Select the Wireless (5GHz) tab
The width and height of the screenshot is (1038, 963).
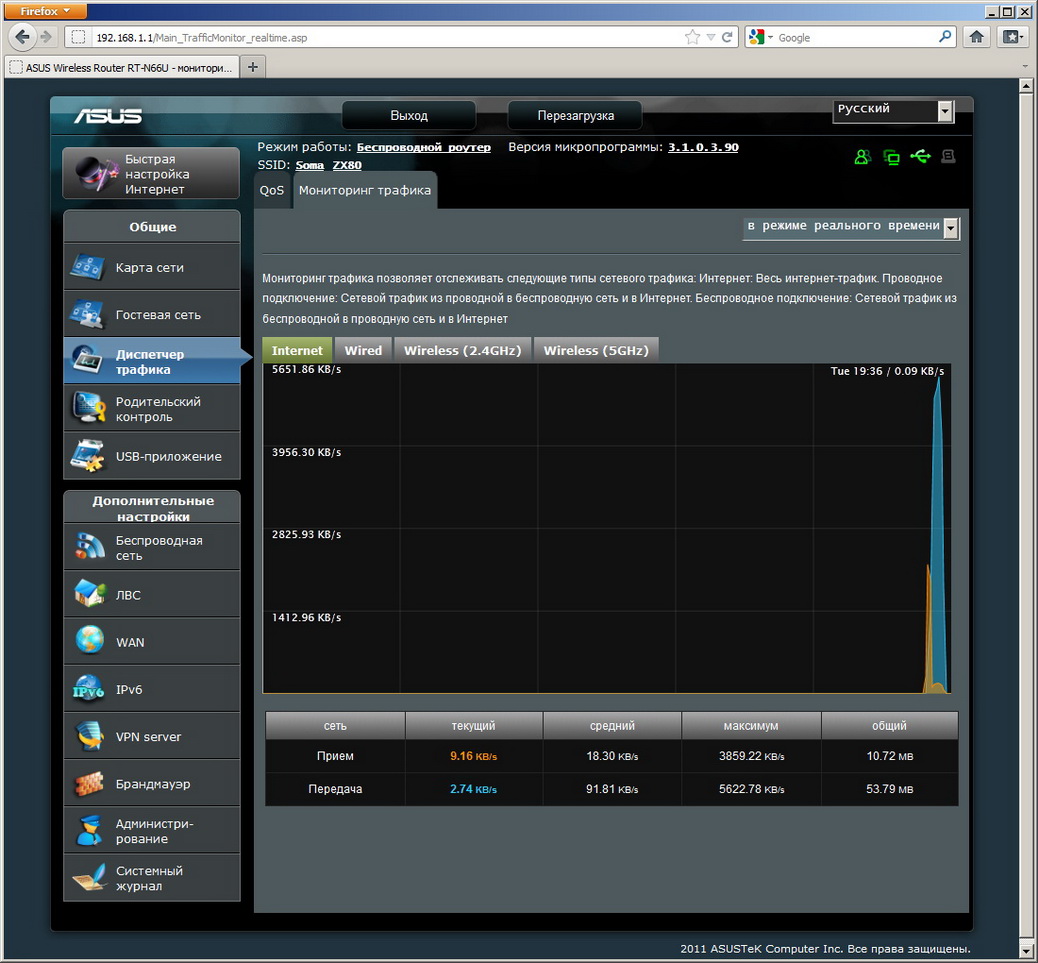(x=596, y=350)
